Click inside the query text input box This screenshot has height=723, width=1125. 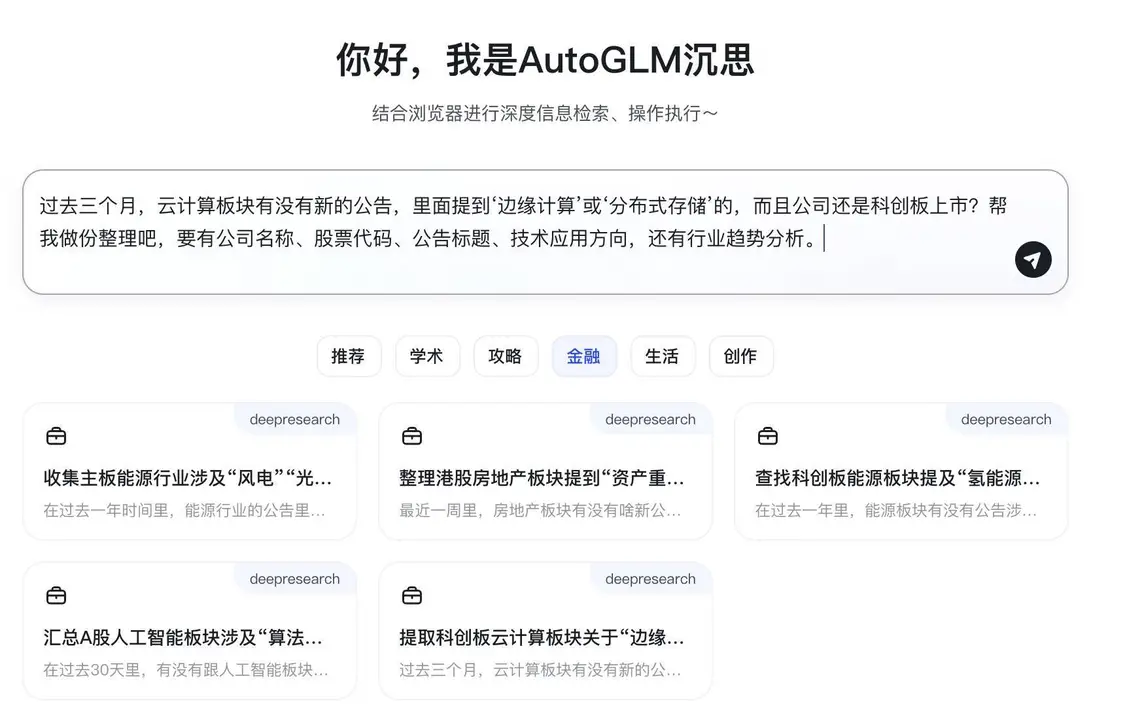click(x=545, y=232)
